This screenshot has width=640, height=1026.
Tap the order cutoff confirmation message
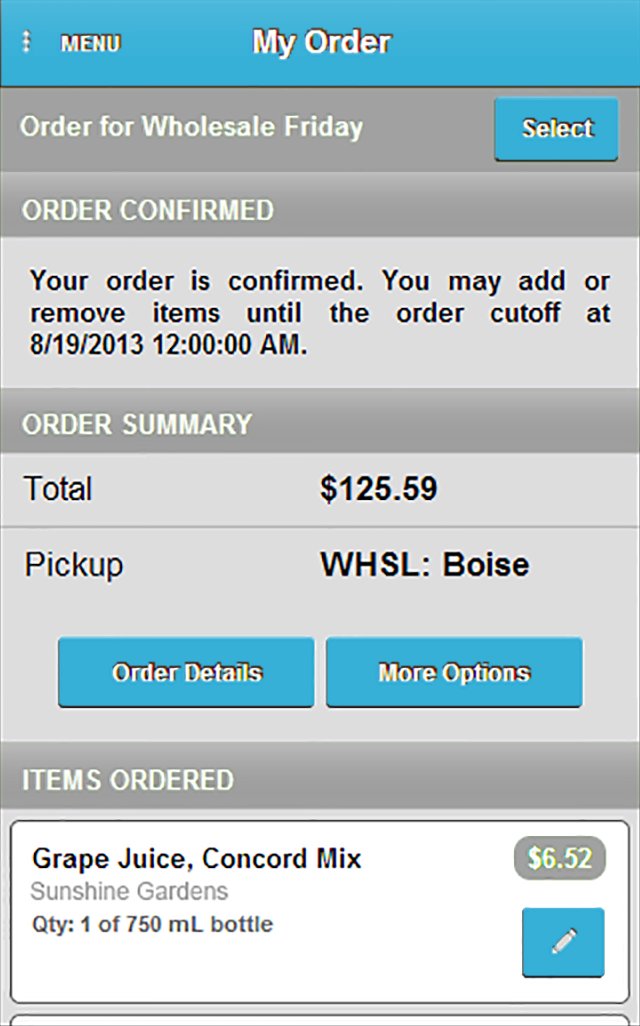(320, 312)
